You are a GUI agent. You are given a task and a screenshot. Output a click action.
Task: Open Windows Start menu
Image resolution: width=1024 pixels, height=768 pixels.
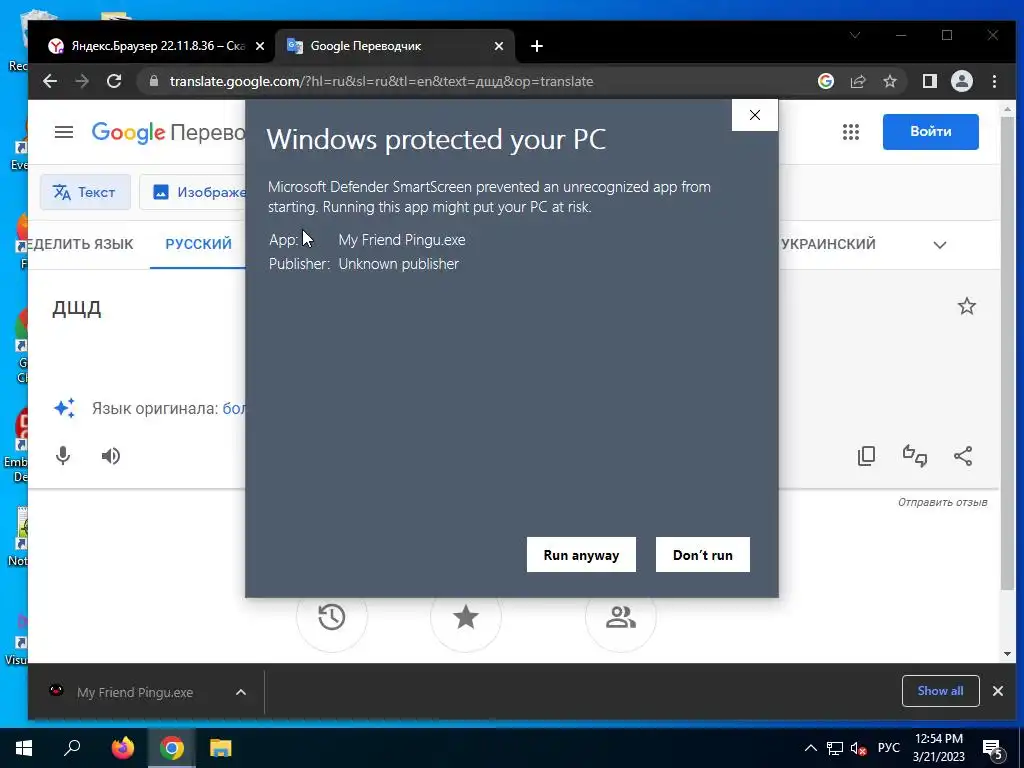click(x=24, y=748)
